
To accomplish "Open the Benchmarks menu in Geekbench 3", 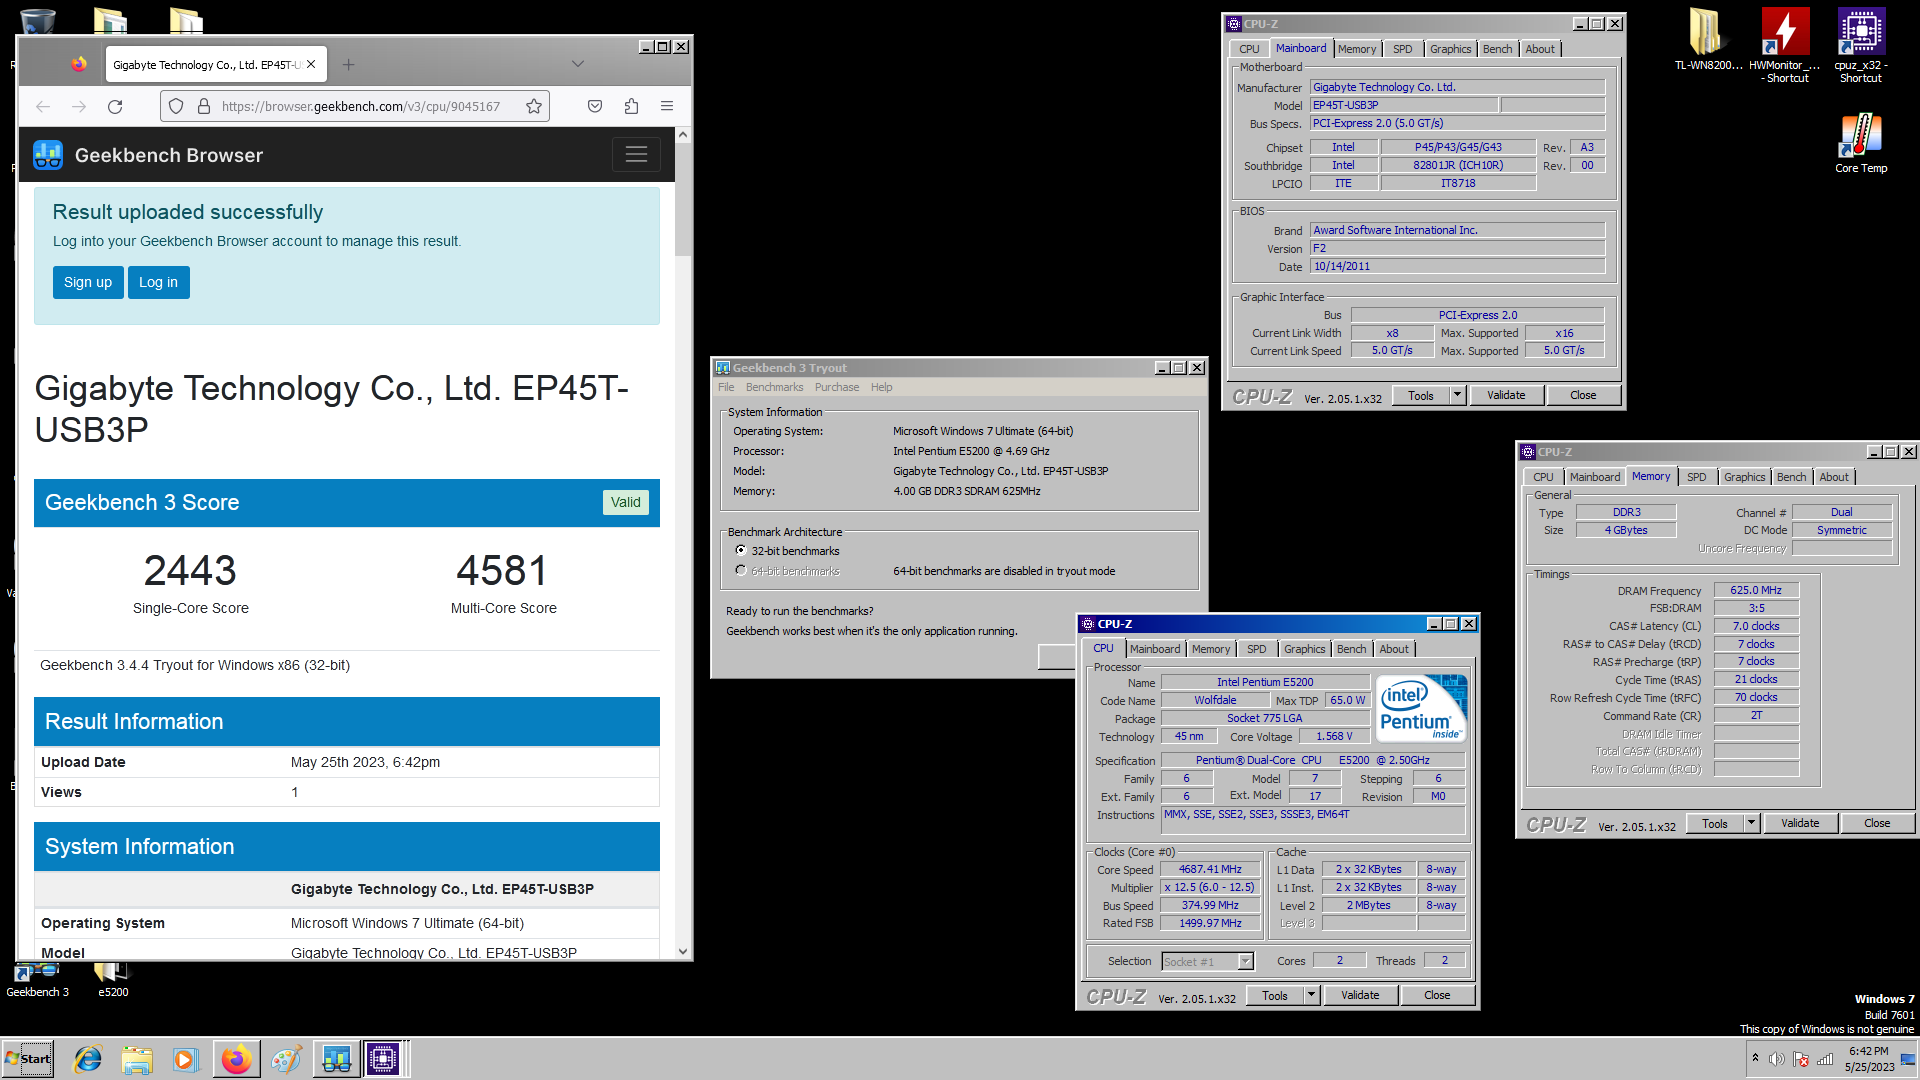I will pos(774,388).
